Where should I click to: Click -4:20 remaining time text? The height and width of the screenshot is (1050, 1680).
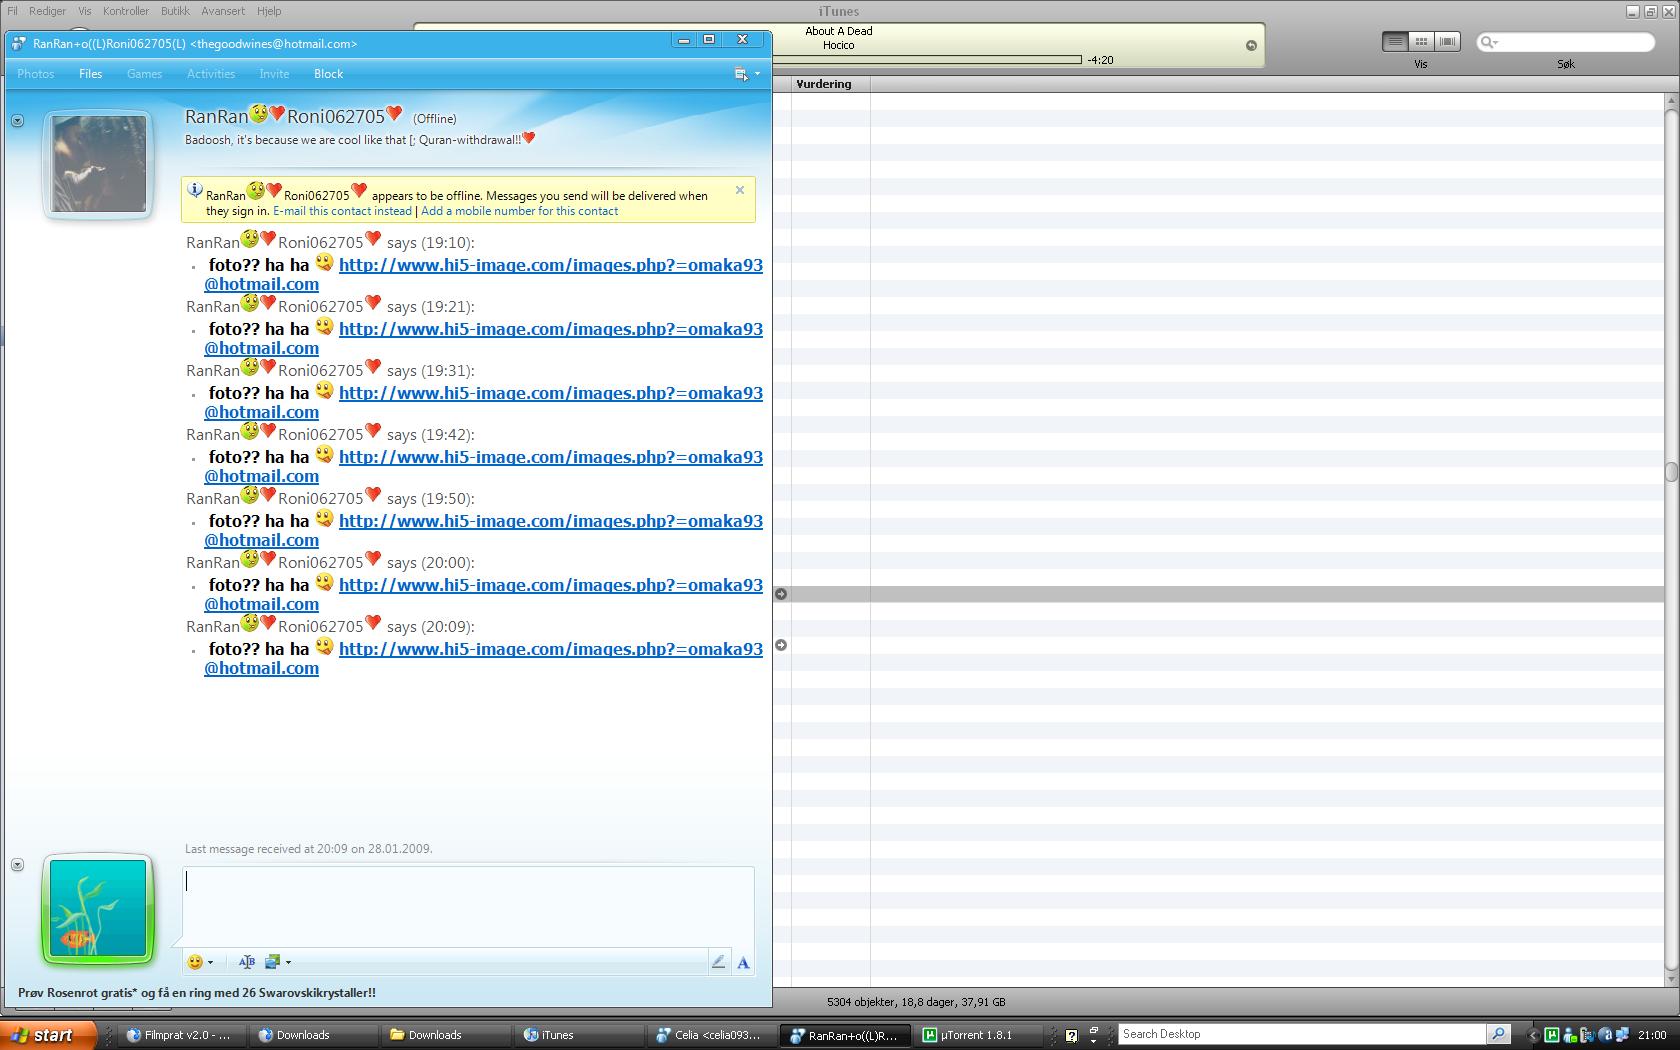pos(1100,60)
